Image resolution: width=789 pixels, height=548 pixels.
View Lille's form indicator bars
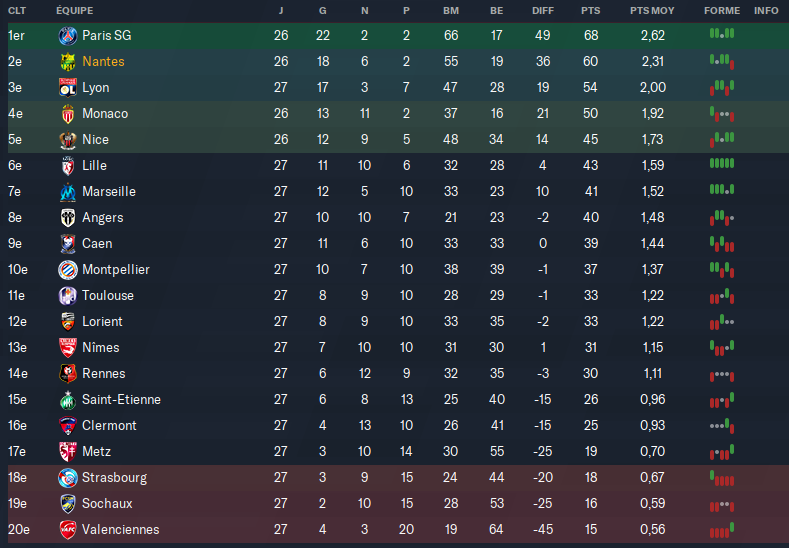(722, 163)
